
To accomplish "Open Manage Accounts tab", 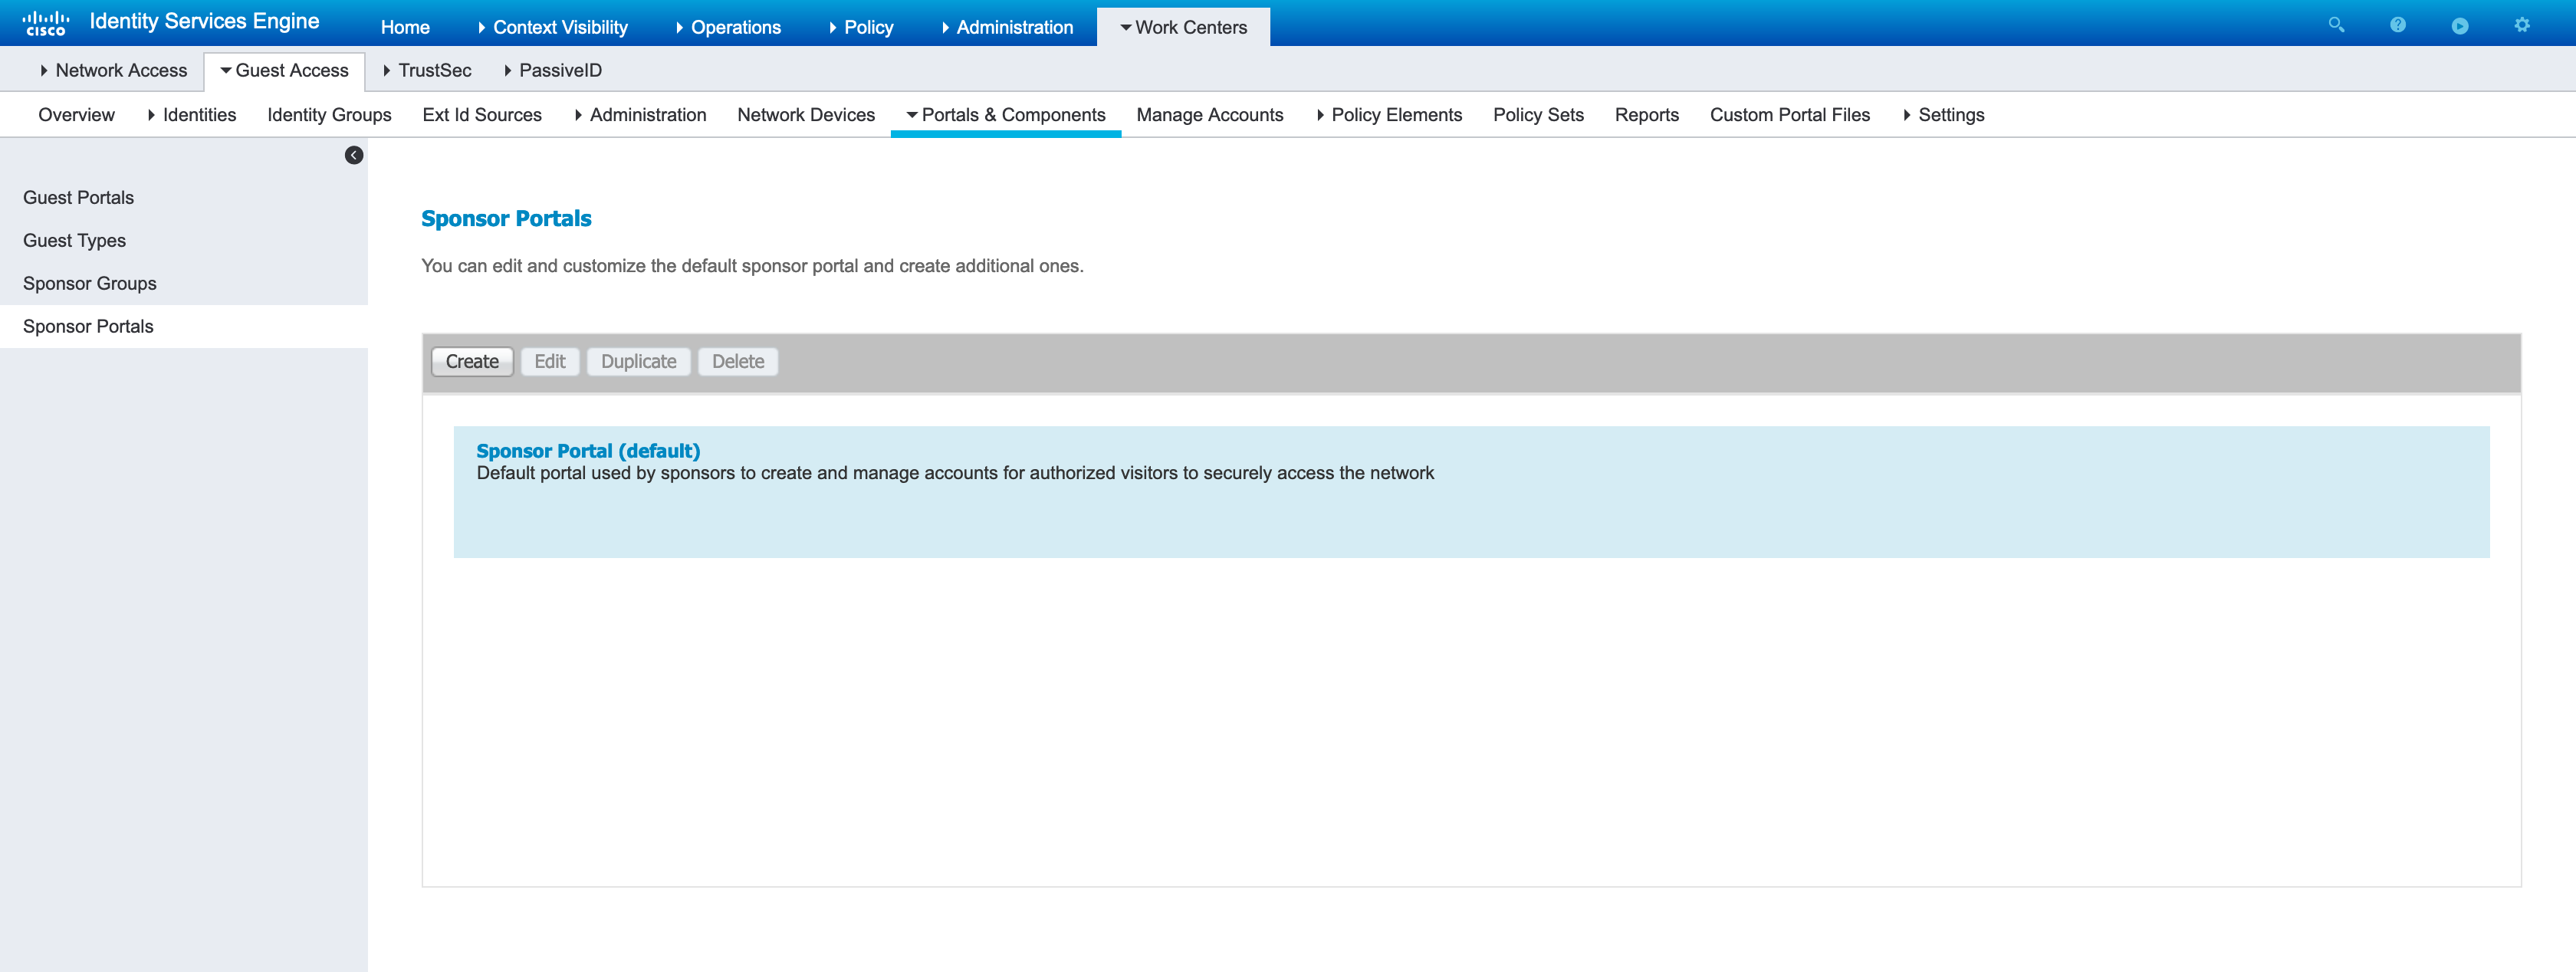I will point(1210,115).
